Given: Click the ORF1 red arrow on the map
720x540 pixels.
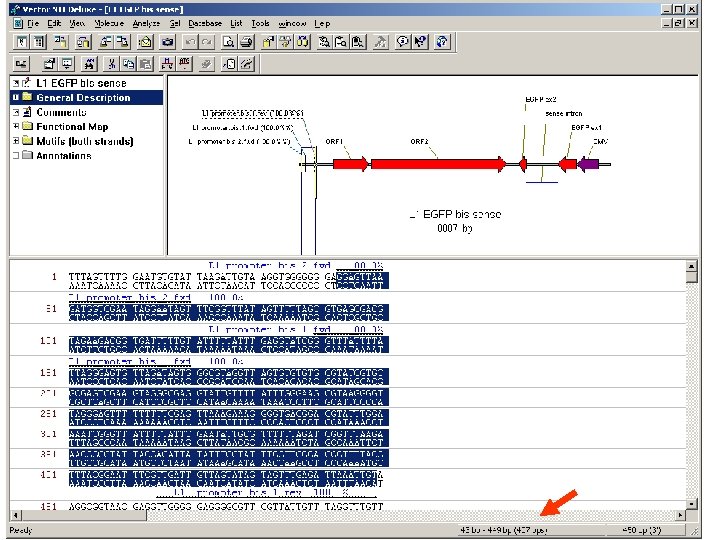Looking at the screenshot, I should click(350, 164).
